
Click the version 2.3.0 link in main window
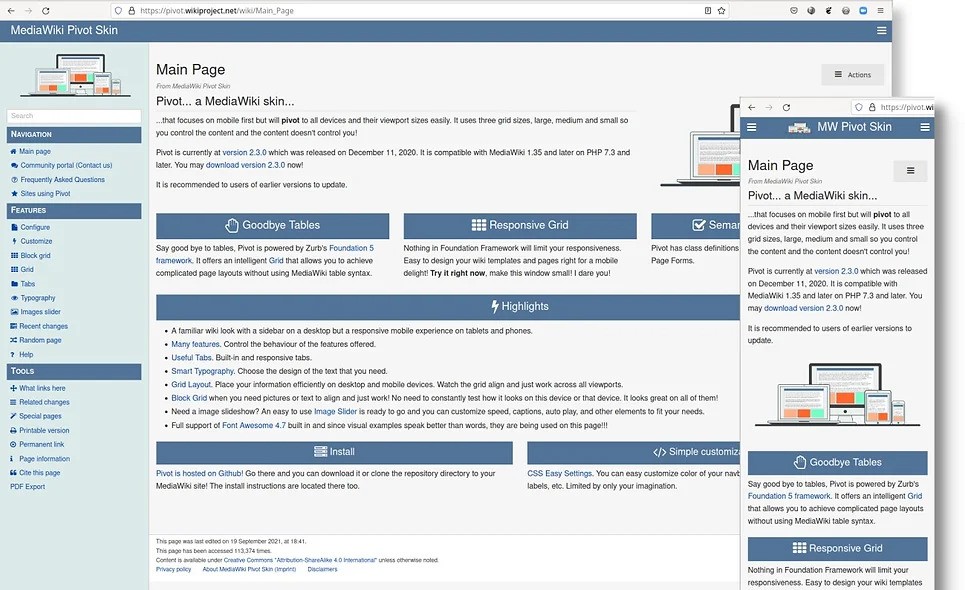point(244,153)
